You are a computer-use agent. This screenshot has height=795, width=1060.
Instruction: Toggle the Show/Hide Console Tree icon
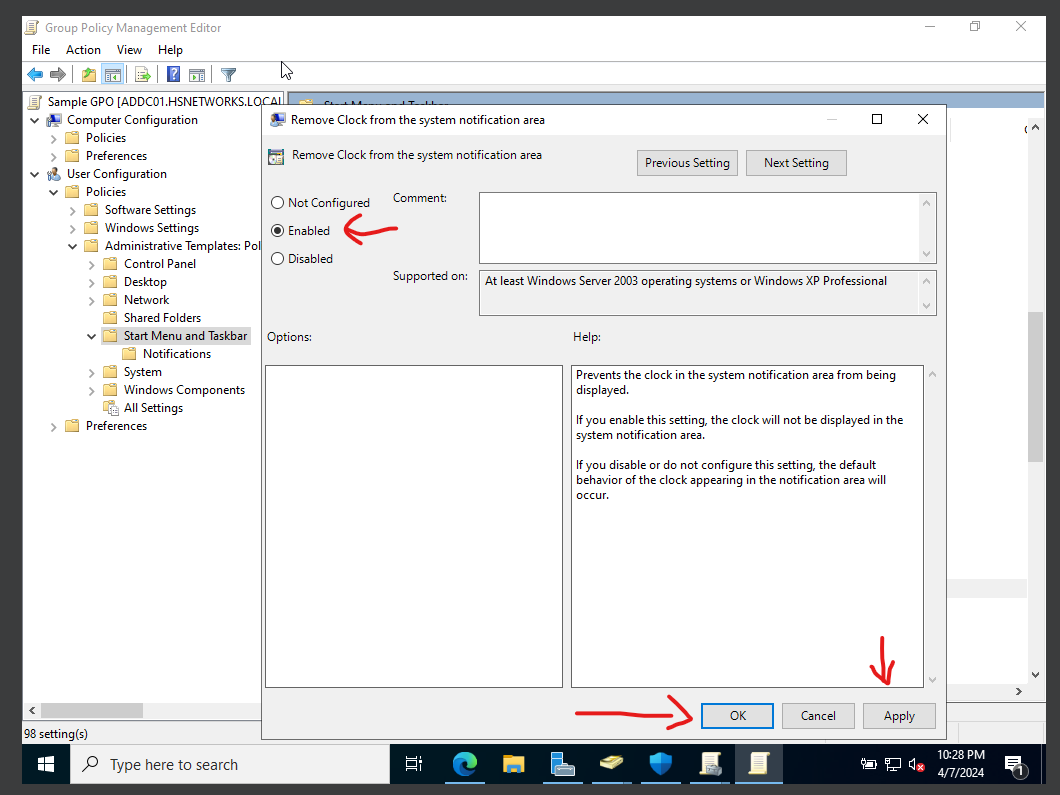(x=113, y=74)
